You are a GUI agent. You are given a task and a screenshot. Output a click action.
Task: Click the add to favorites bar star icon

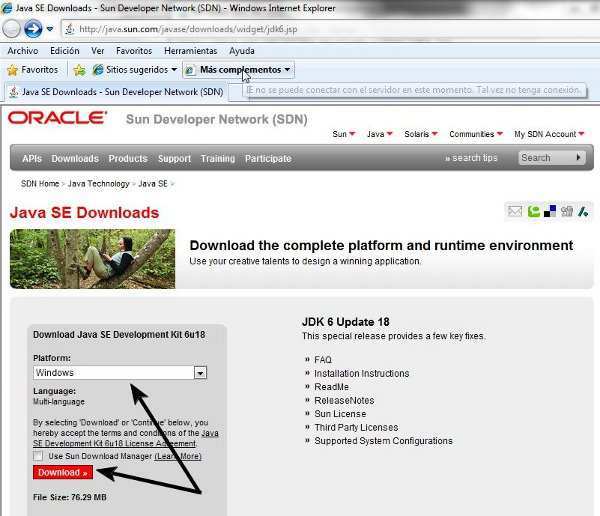tap(79, 70)
